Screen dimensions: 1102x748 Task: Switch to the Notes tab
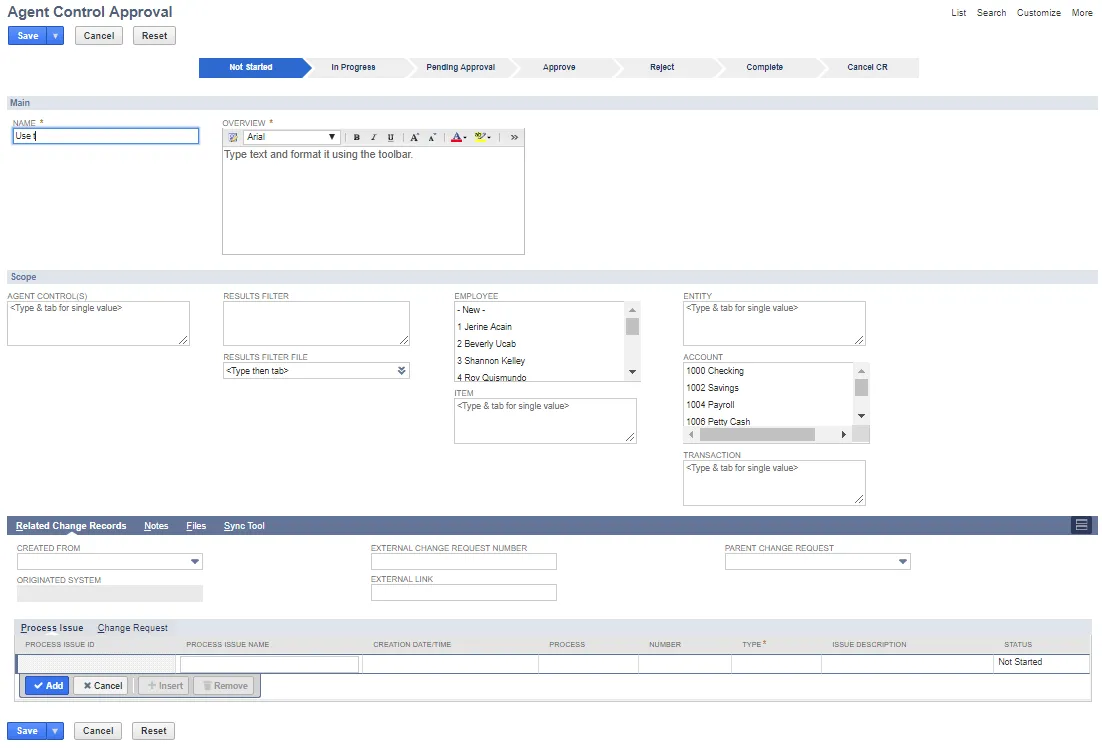(156, 526)
